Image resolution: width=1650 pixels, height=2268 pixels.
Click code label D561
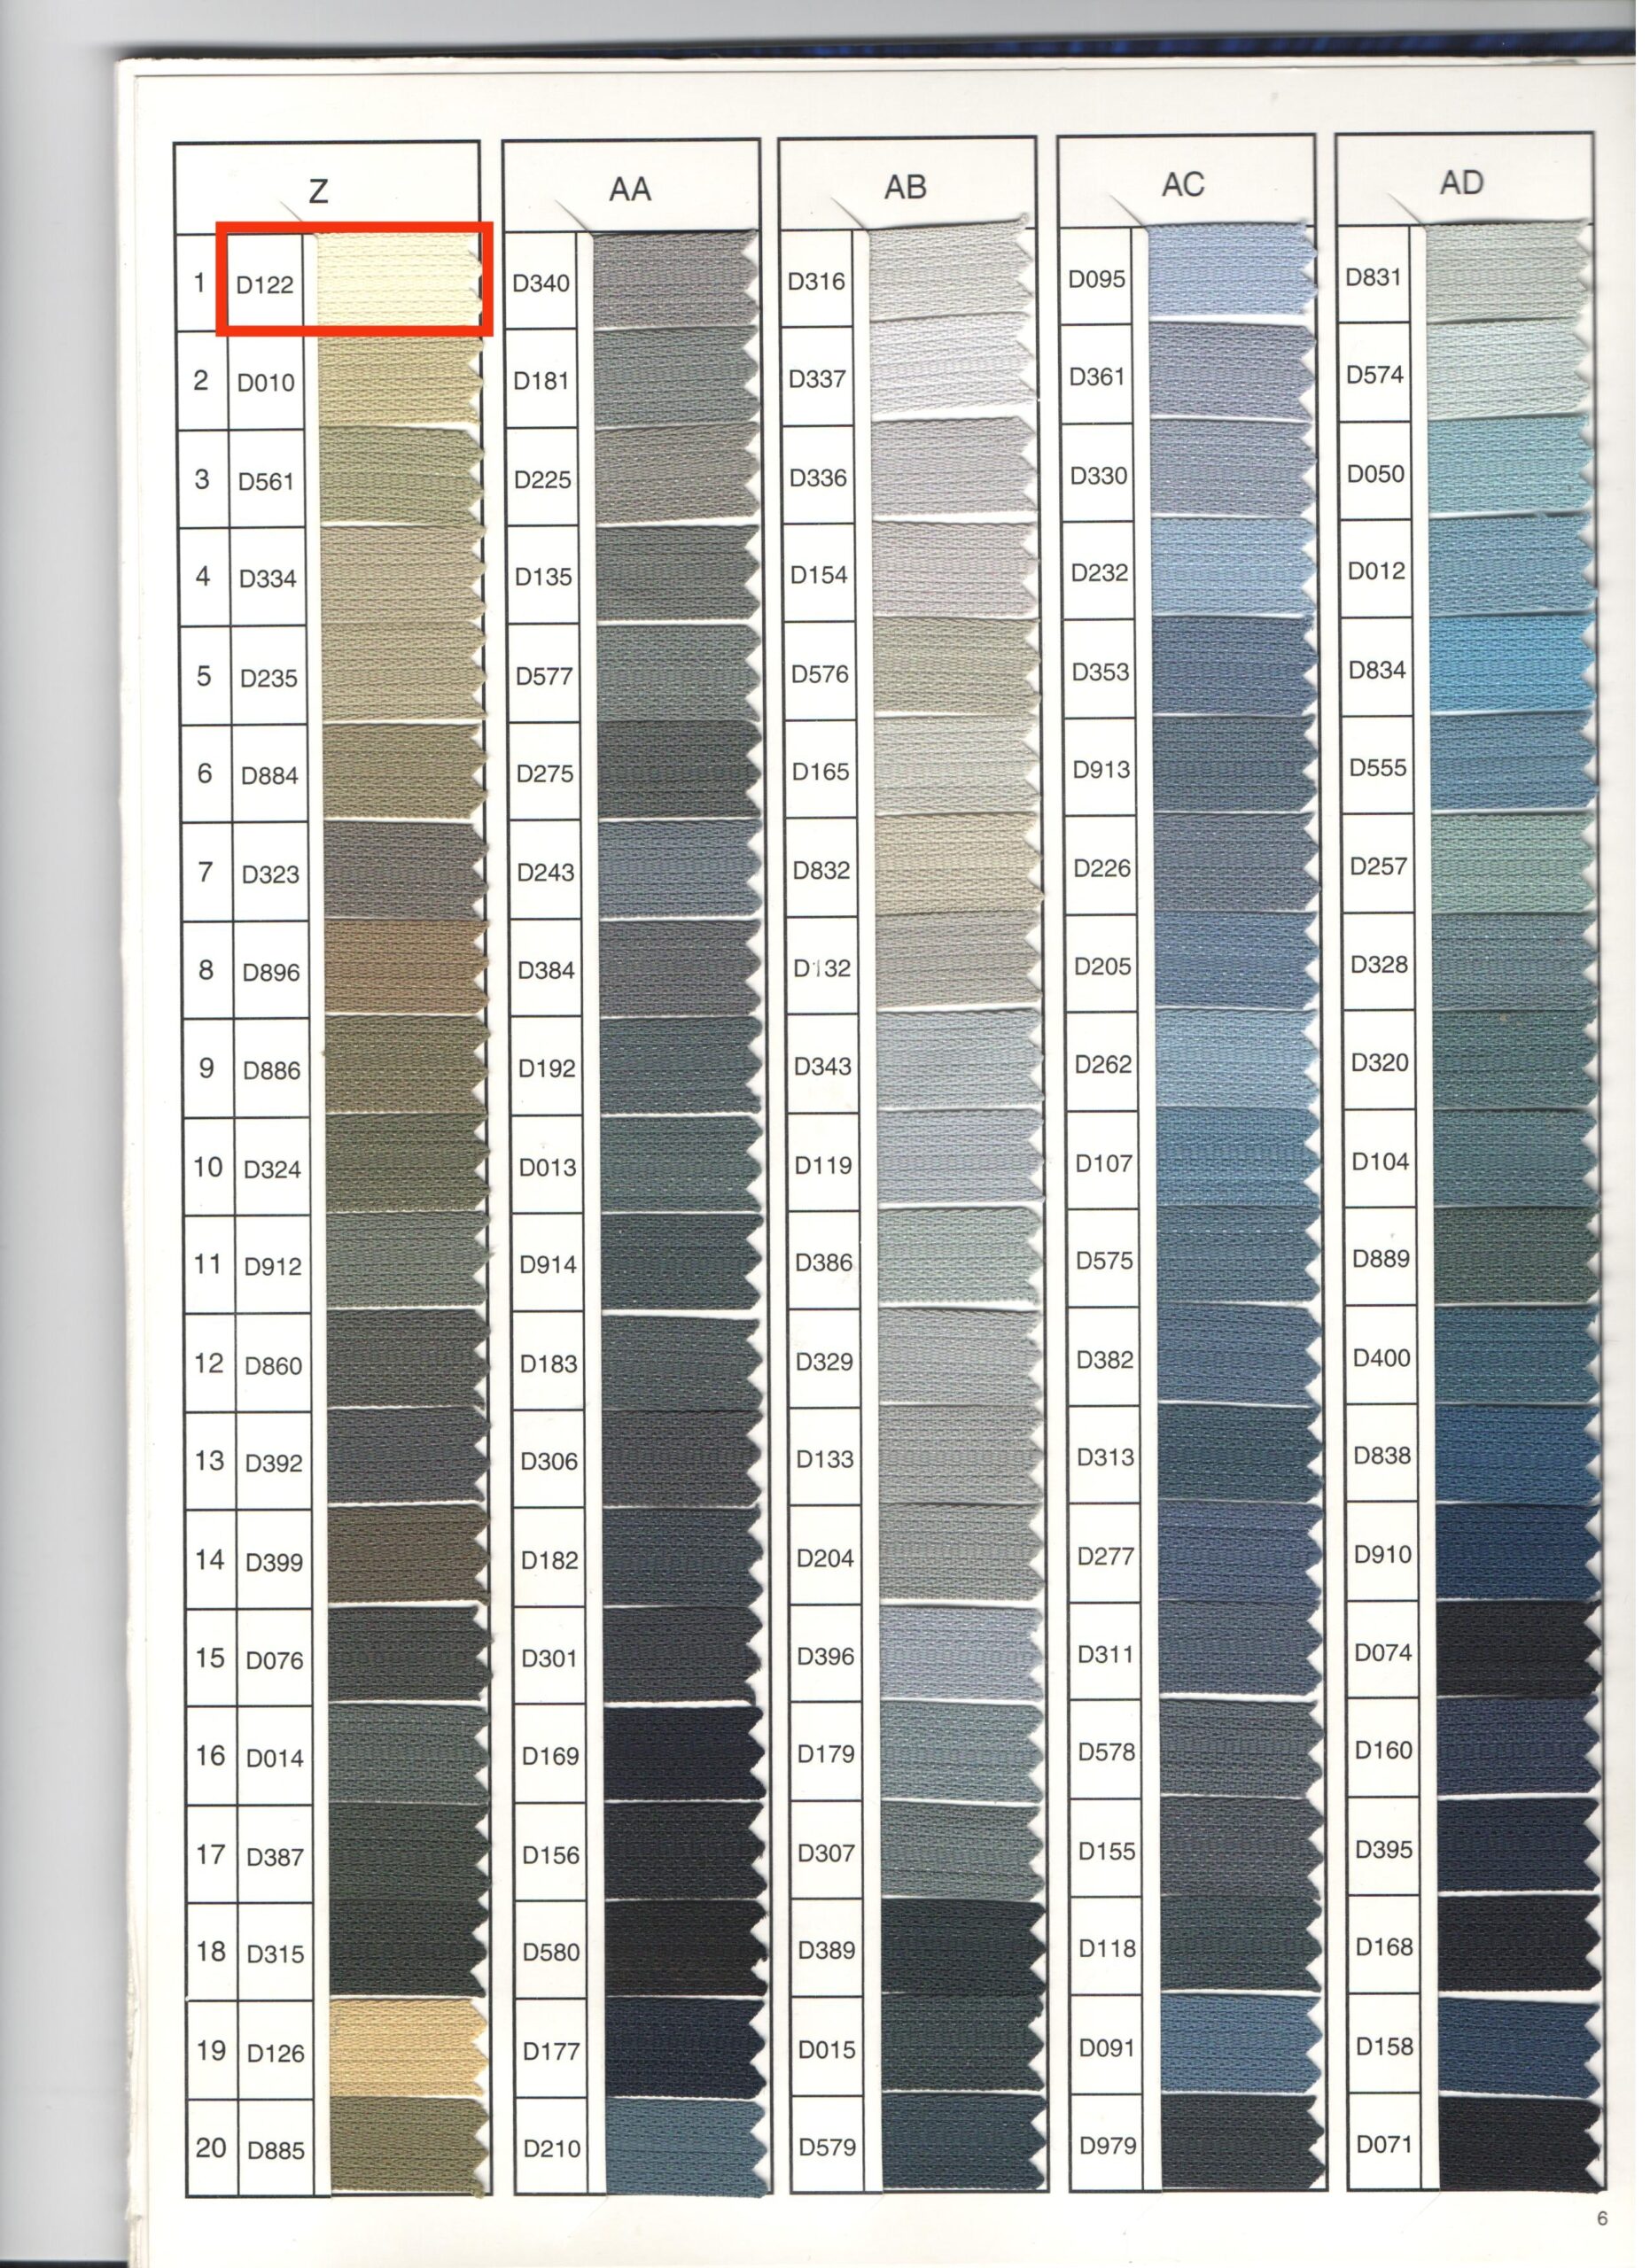(266, 481)
